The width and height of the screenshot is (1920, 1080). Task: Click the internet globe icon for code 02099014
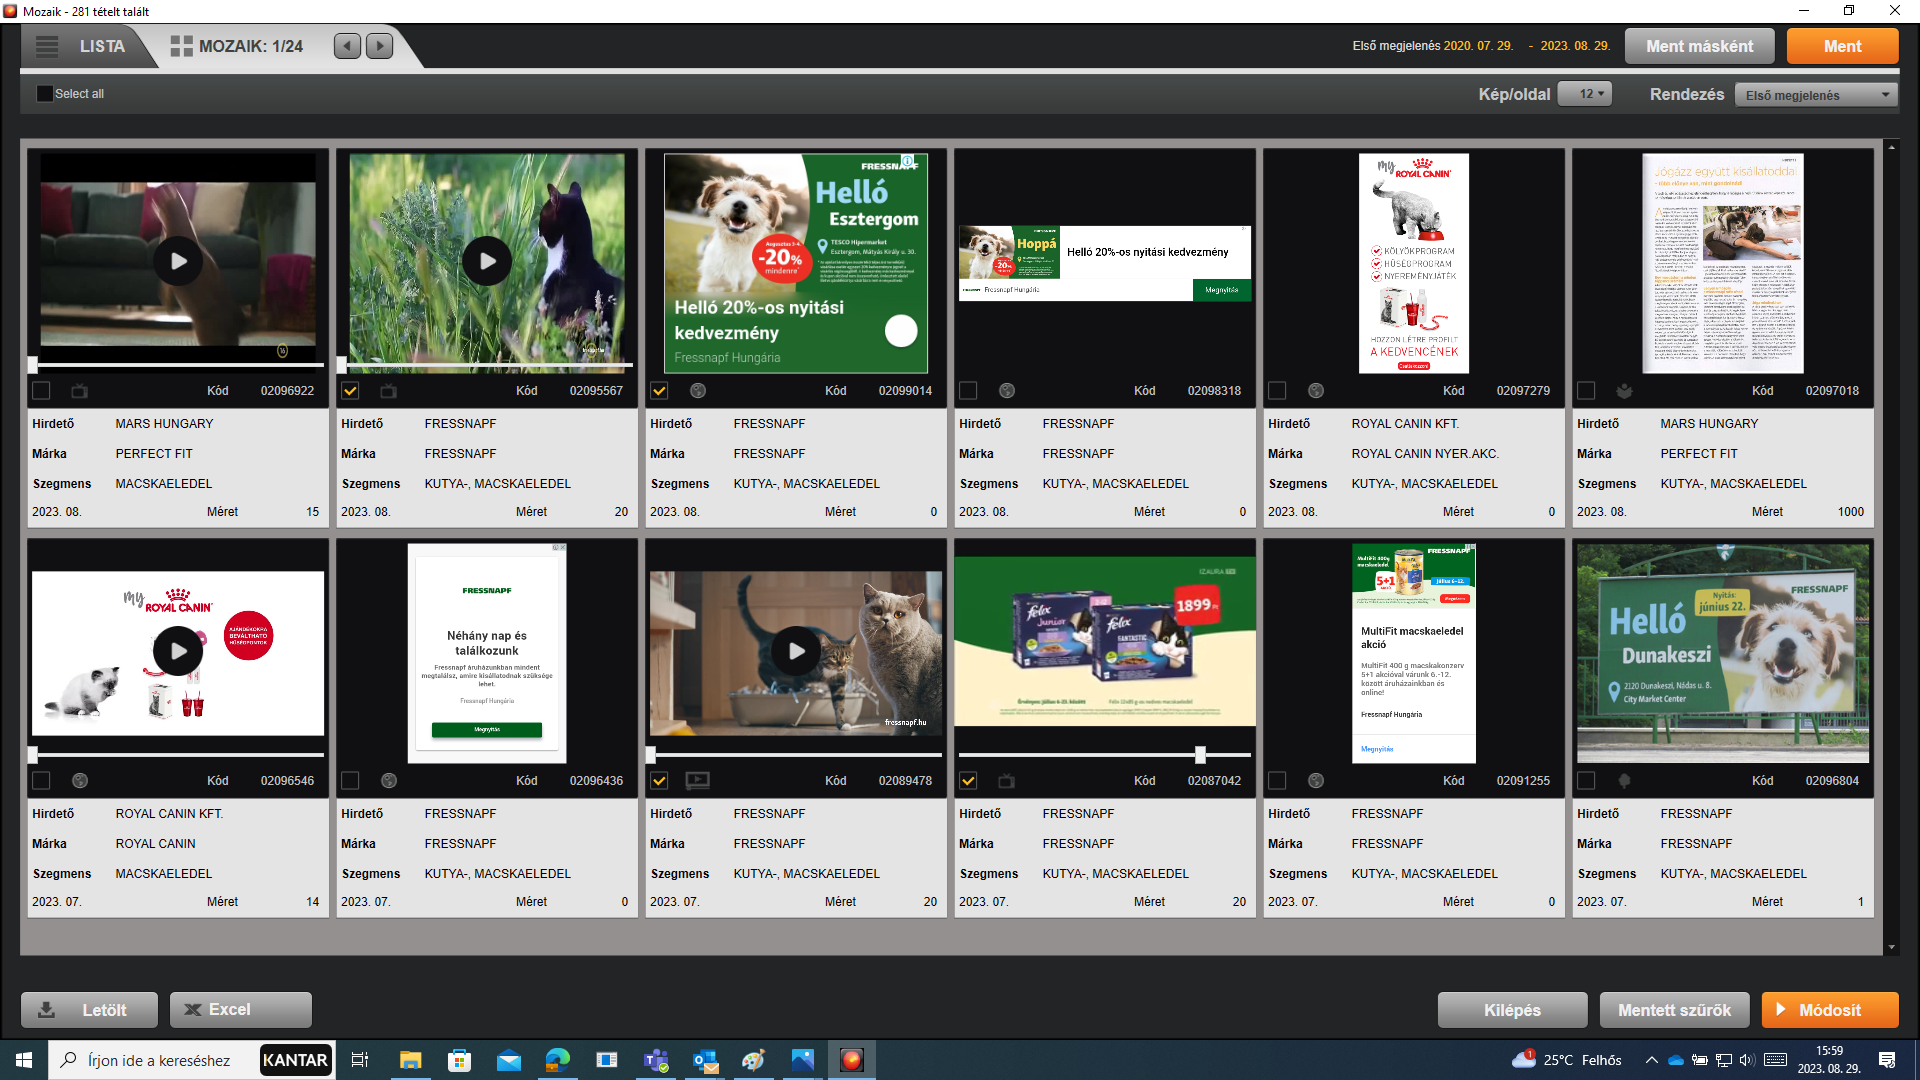click(698, 391)
